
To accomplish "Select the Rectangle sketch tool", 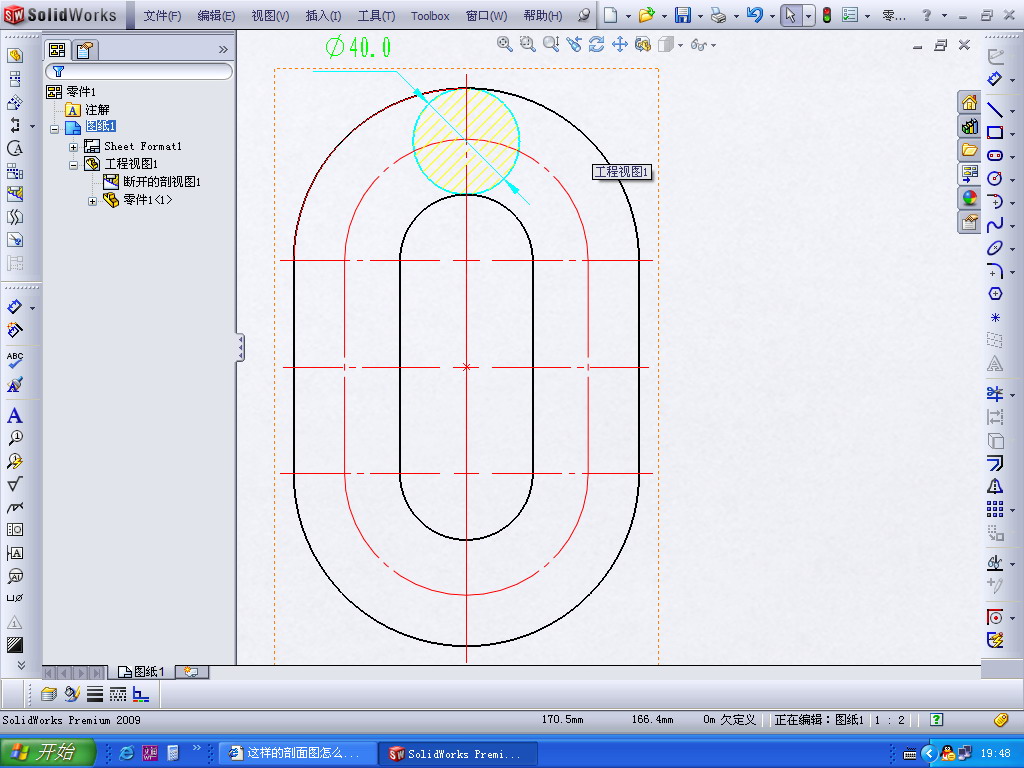I will (x=995, y=133).
